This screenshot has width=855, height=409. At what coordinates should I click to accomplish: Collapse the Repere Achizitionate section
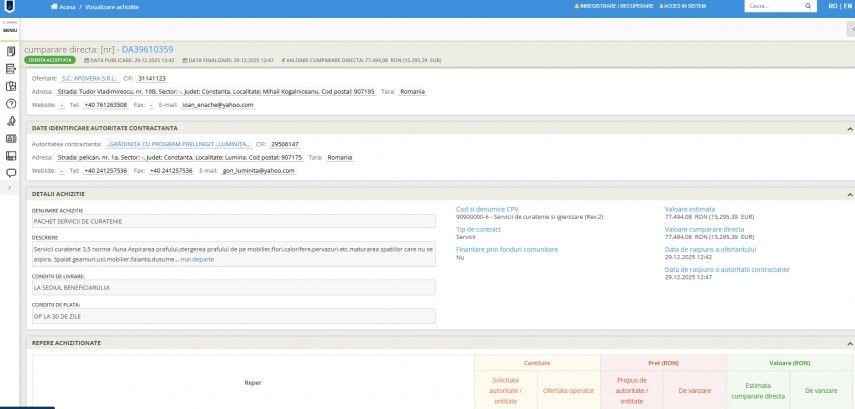(849, 343)
